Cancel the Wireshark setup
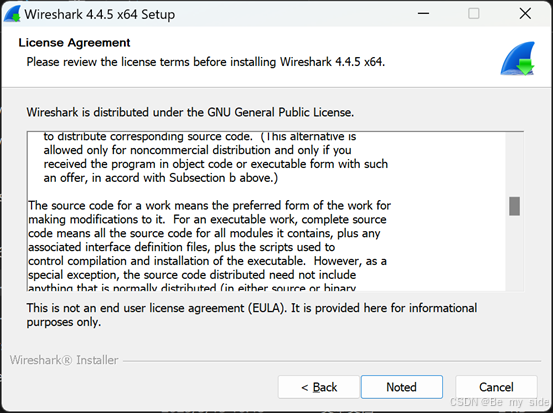Screen dimensions: 553x413 496,387
